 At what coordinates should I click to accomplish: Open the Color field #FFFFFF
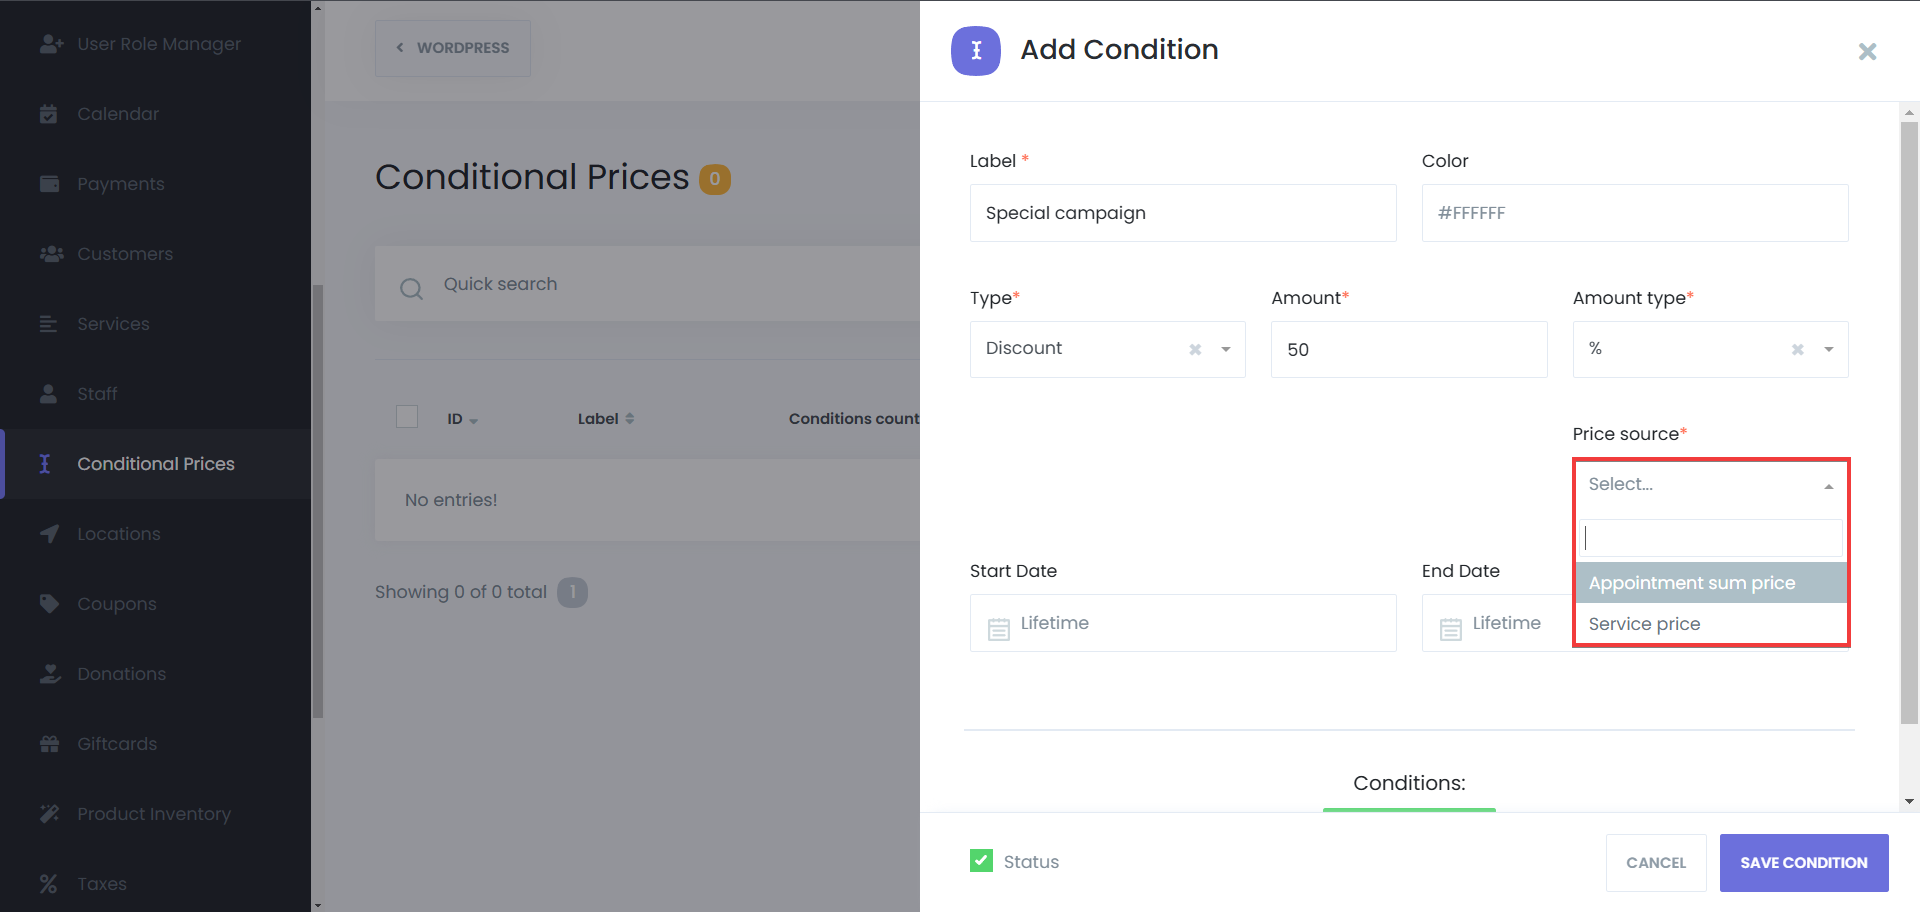(1634, 213)
